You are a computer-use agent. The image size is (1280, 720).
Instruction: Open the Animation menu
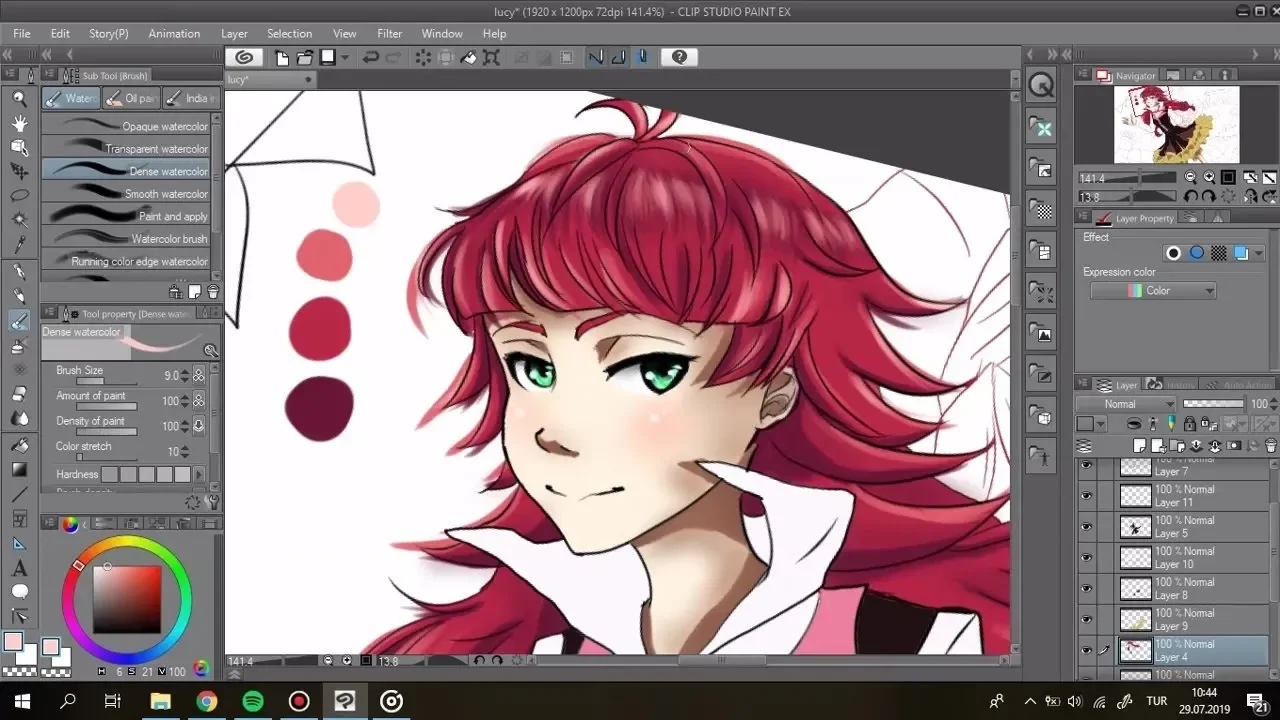pyautogui.click(x=174, y=33)
